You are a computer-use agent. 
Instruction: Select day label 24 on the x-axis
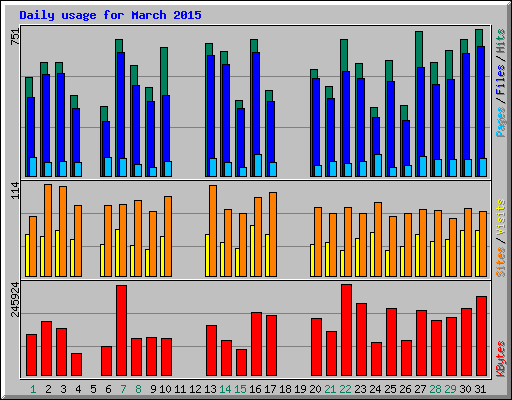(375, 389)
